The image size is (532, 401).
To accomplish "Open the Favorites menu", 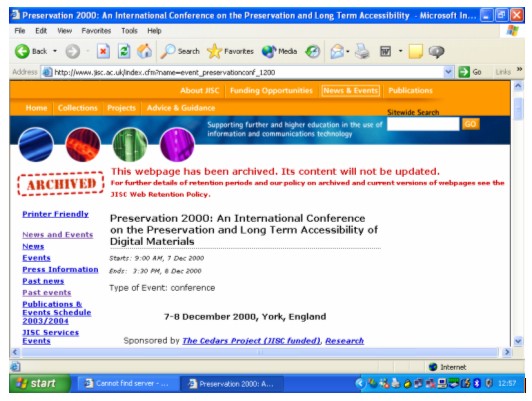I will tap(96, 31).
